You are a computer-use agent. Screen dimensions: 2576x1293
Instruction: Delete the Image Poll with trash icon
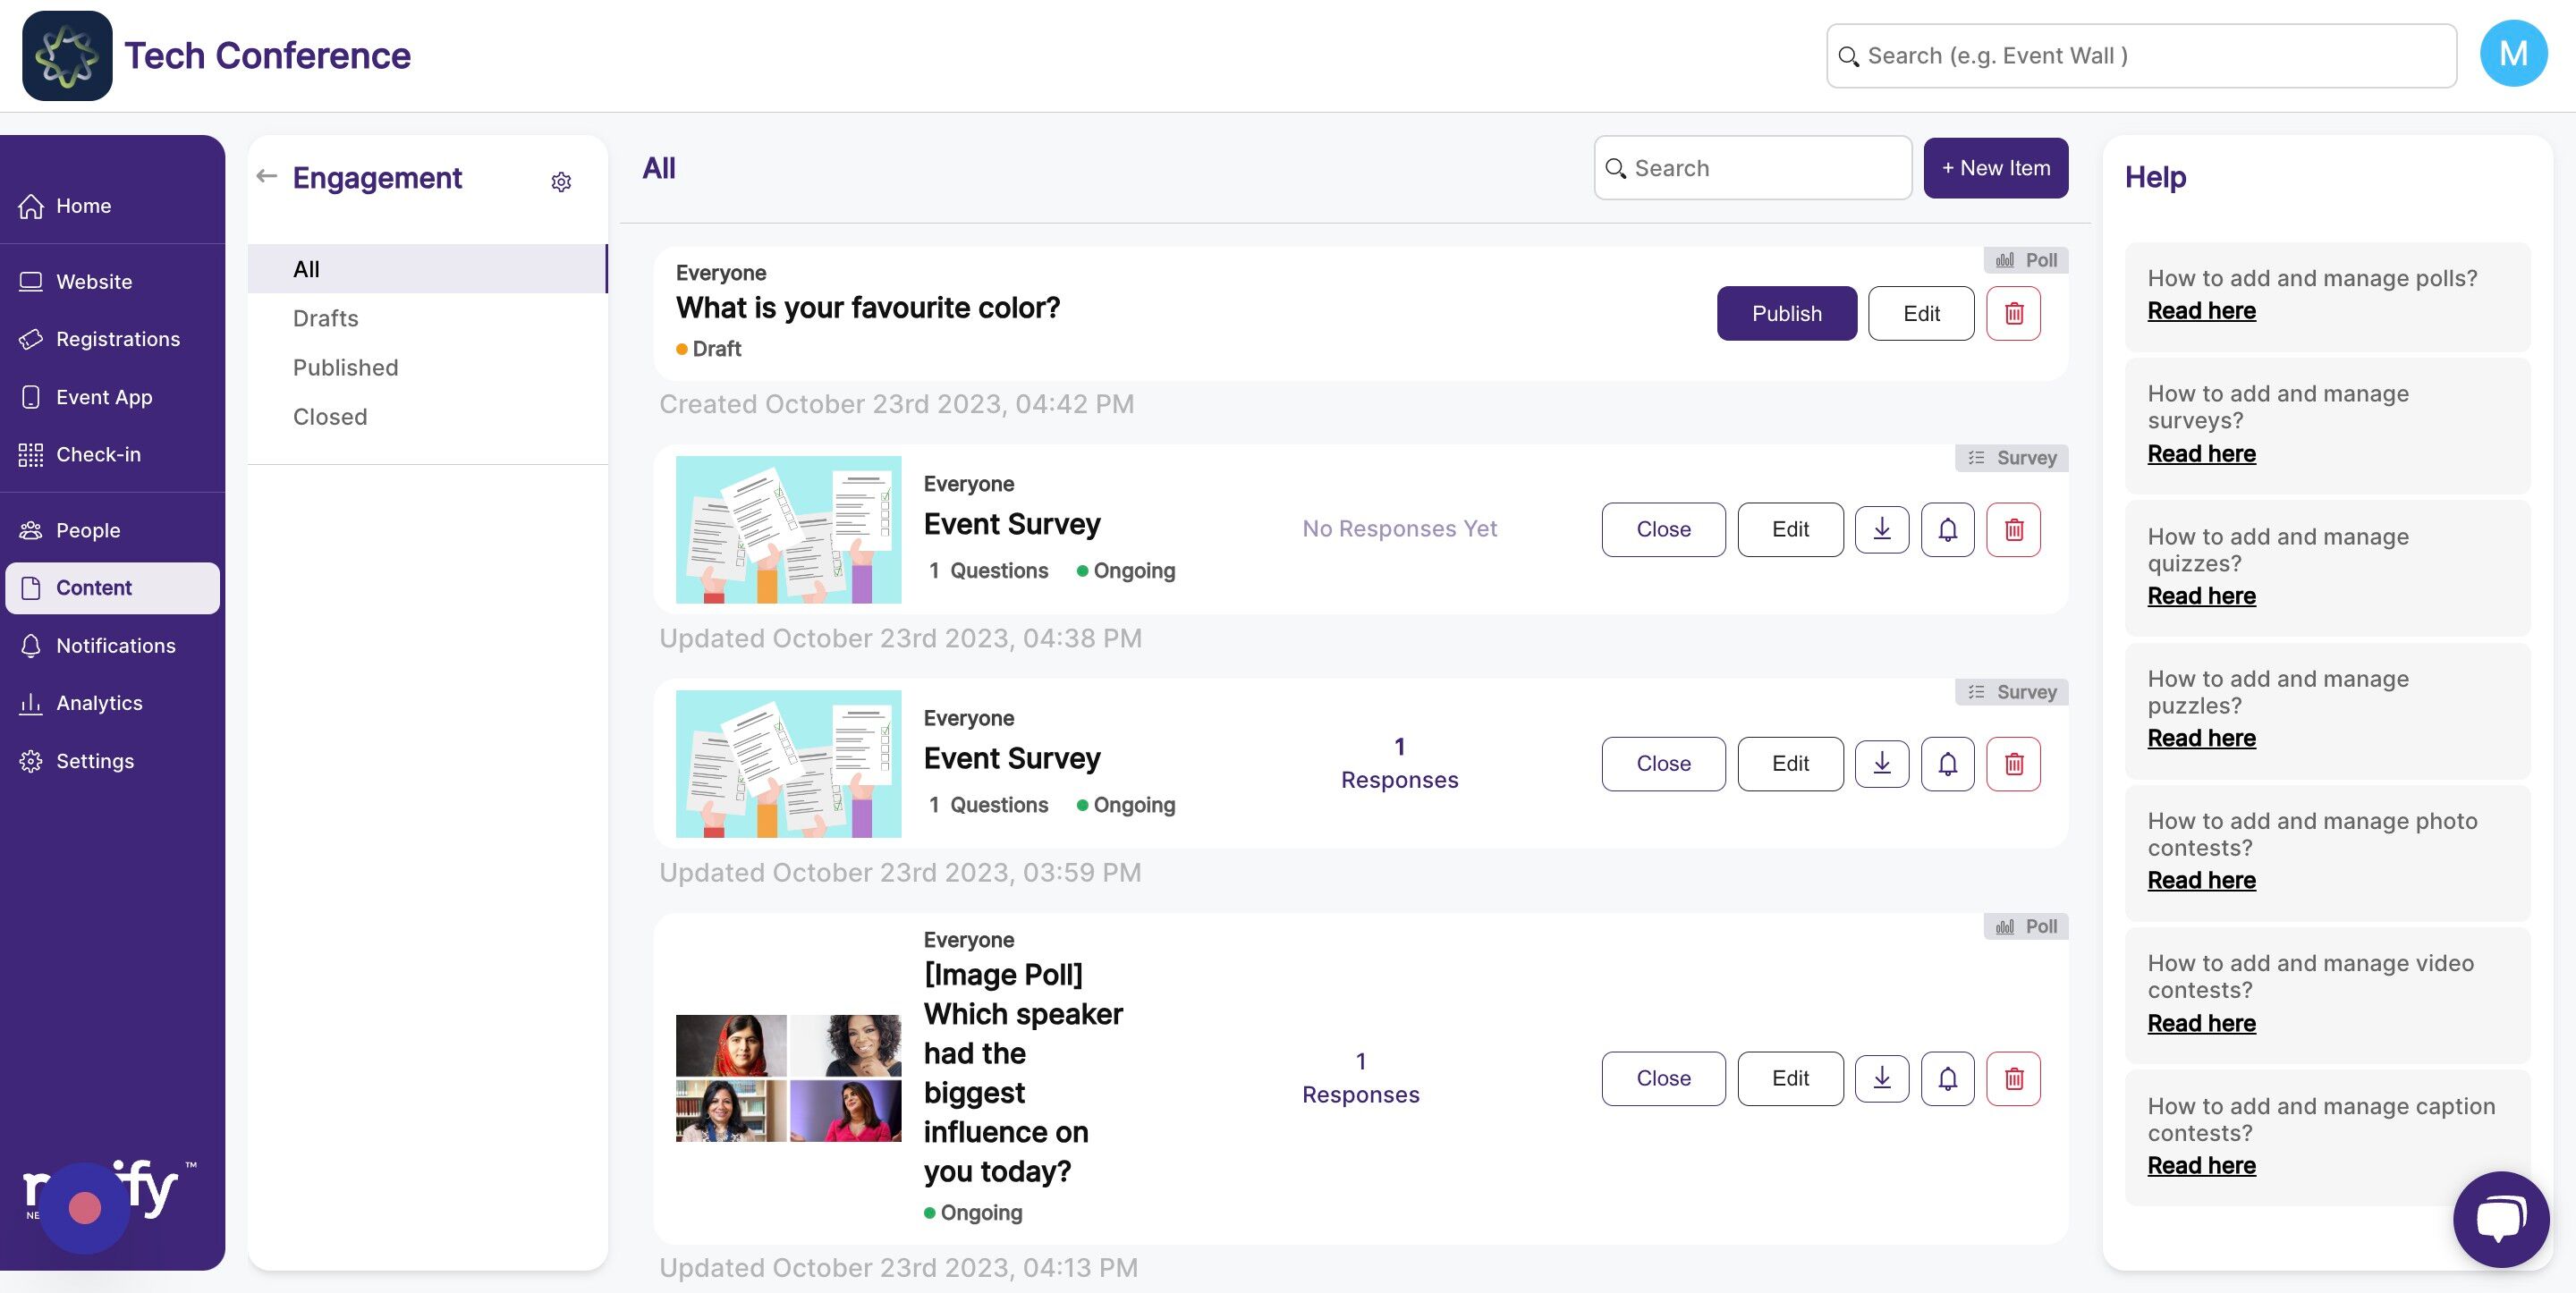pos(2013,1078)
